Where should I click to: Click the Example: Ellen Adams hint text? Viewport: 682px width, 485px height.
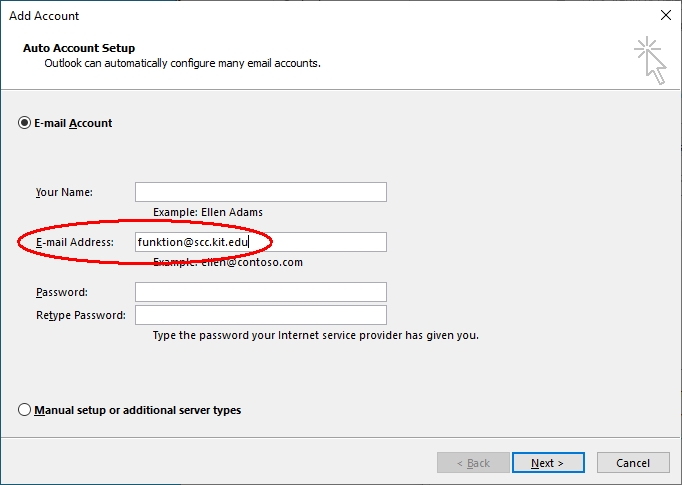pos(207,212)
